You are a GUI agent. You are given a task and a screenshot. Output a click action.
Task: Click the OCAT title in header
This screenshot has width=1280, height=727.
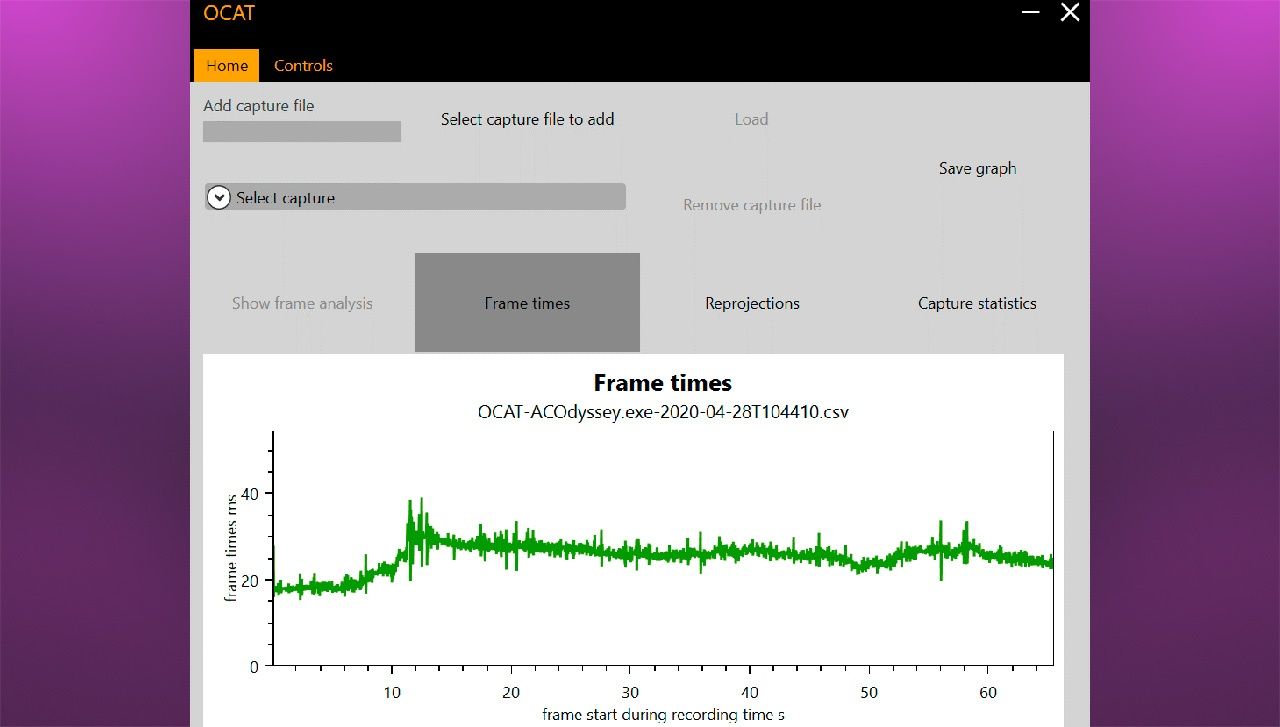(229, 13)
